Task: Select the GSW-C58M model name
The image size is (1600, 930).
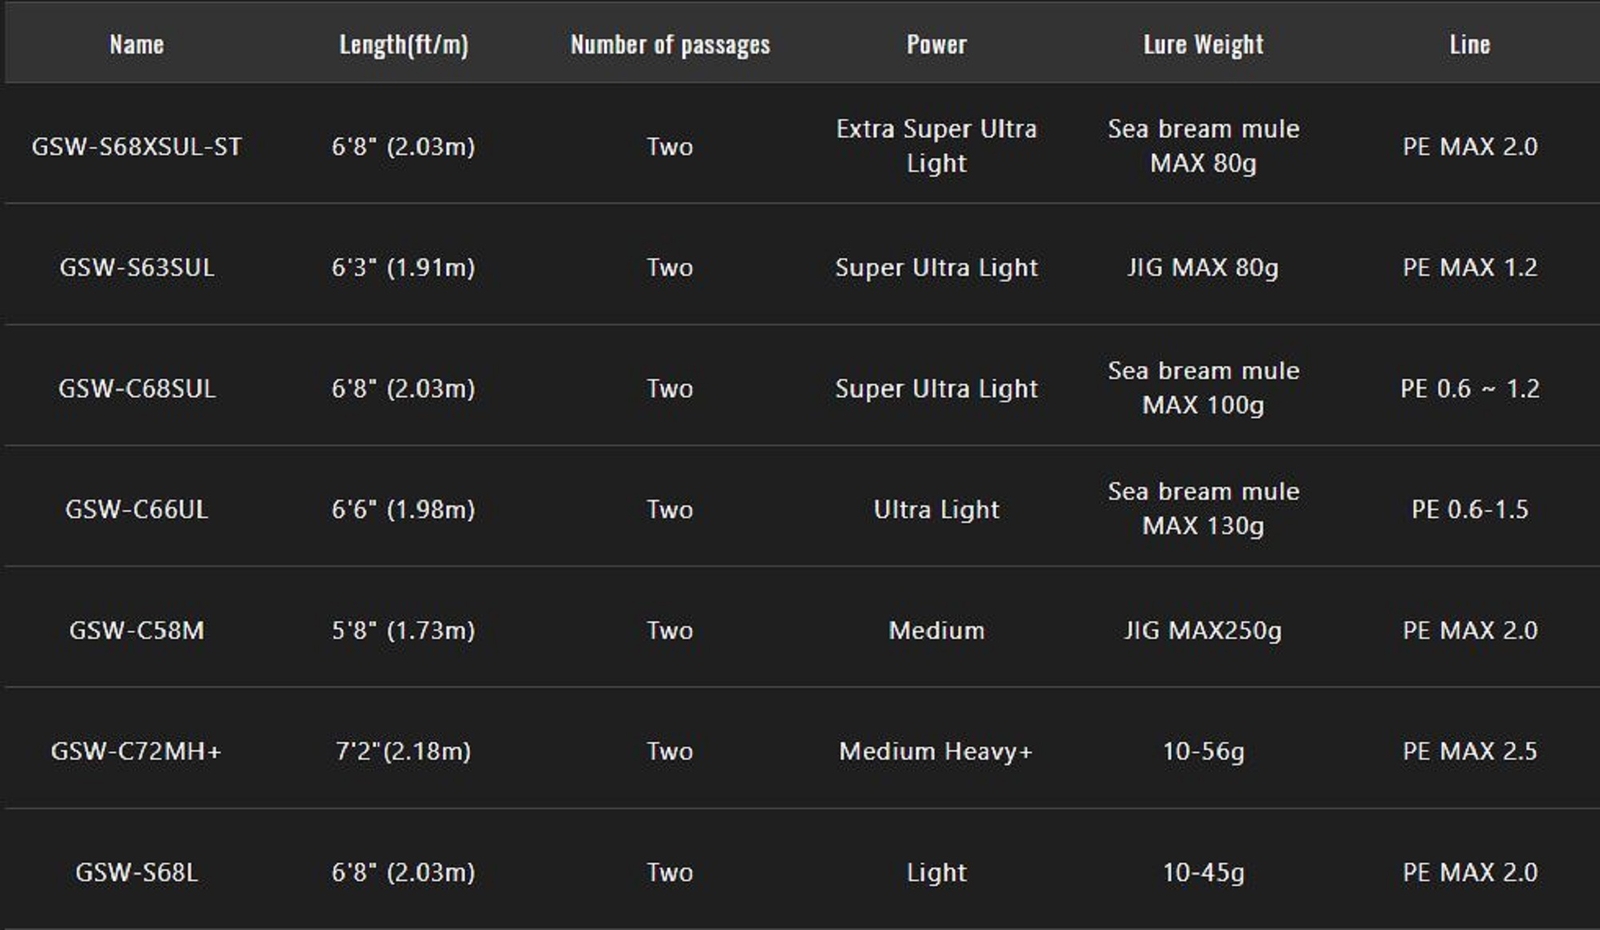Action: (136, 630)
